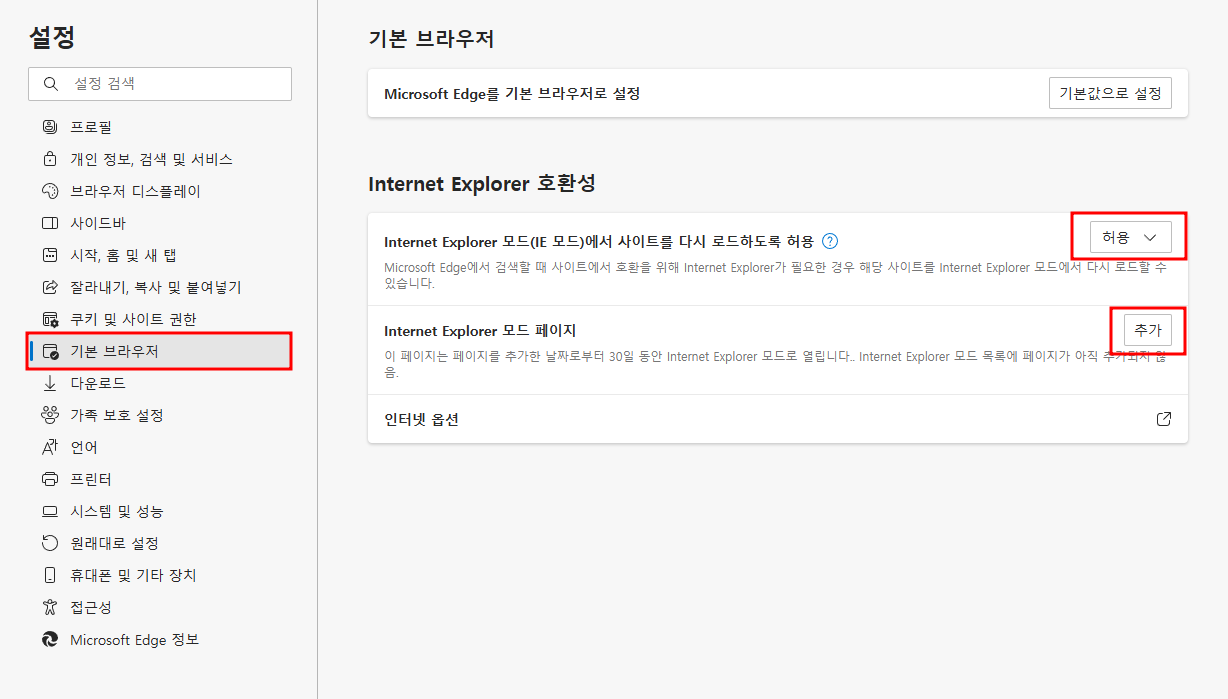Click 'Microsoft Edge를 기본 브라우저로 설정' text
Viewport: 1228px width, 699px height.
pyautogui.click(x=512, y=93)
